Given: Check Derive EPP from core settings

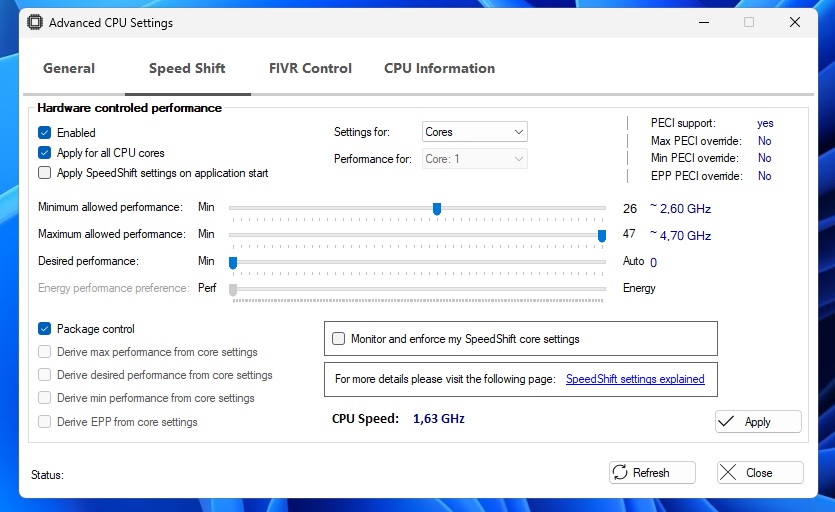Looking at the screenshot, I should (45, 421).
